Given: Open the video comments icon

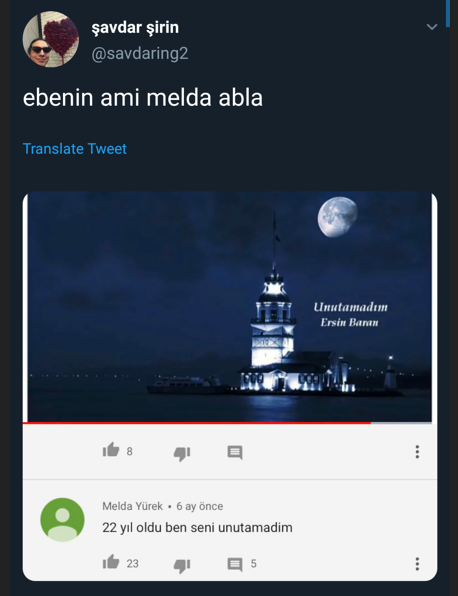Looking at the screenshot, I should (x=235, y=452).
